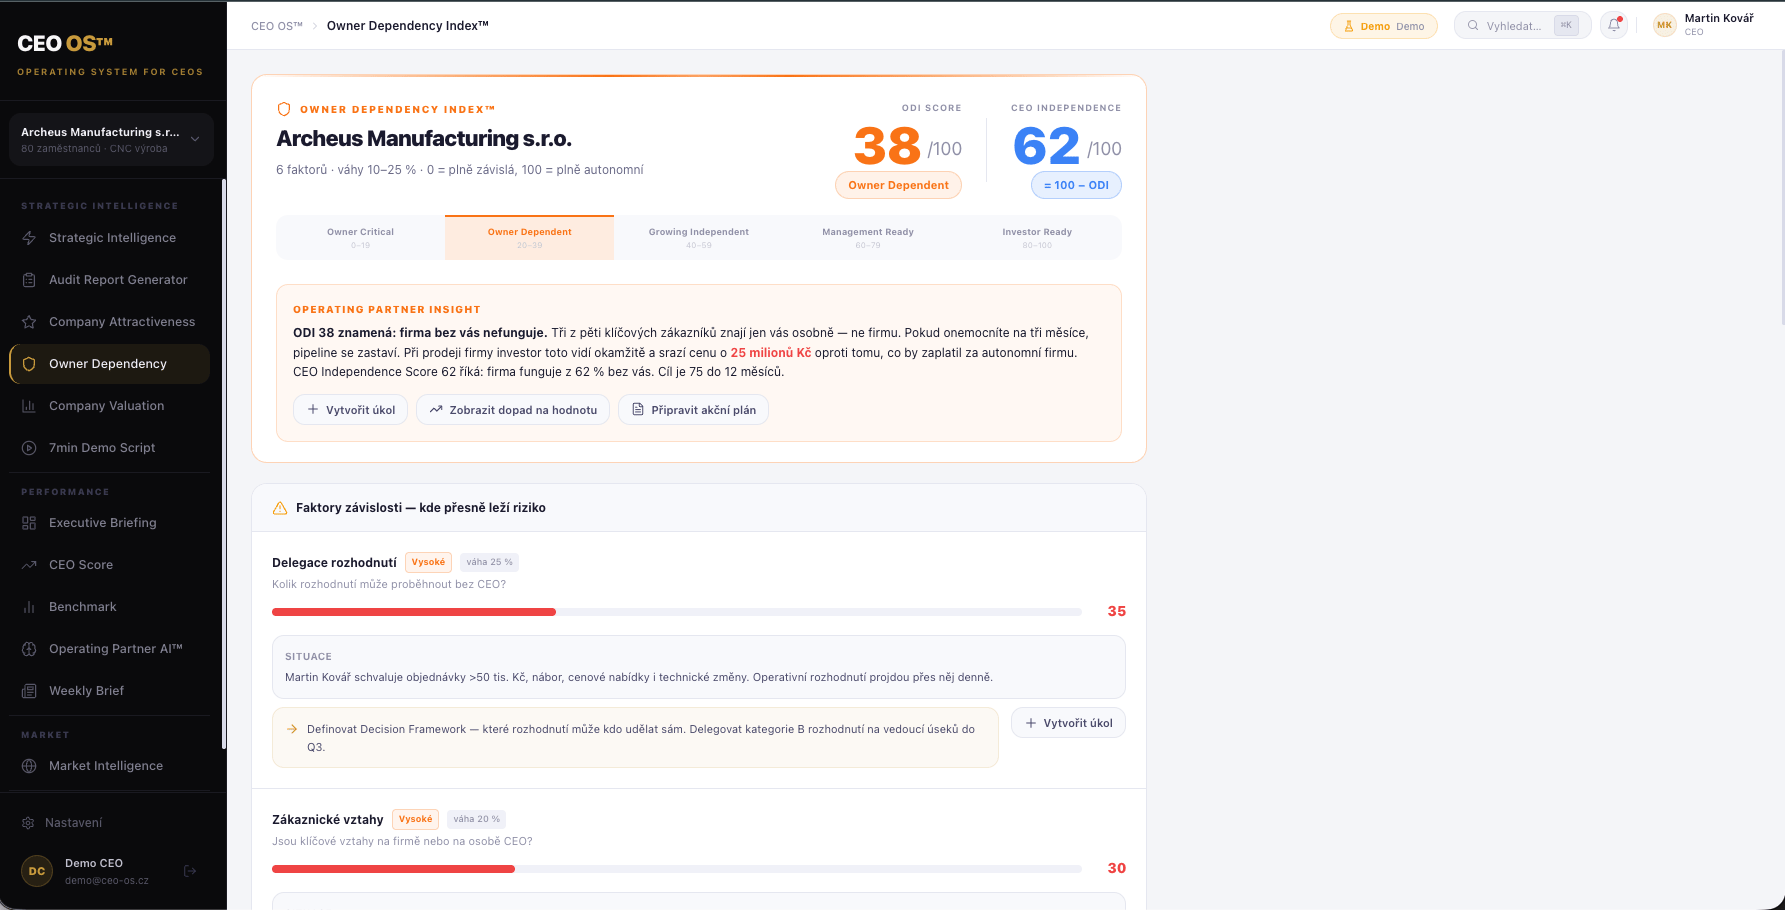This screenshot has width=1785, height=910.
Task: Click the = 100 – ODI badge
Action: click(x=1076, y=185)
